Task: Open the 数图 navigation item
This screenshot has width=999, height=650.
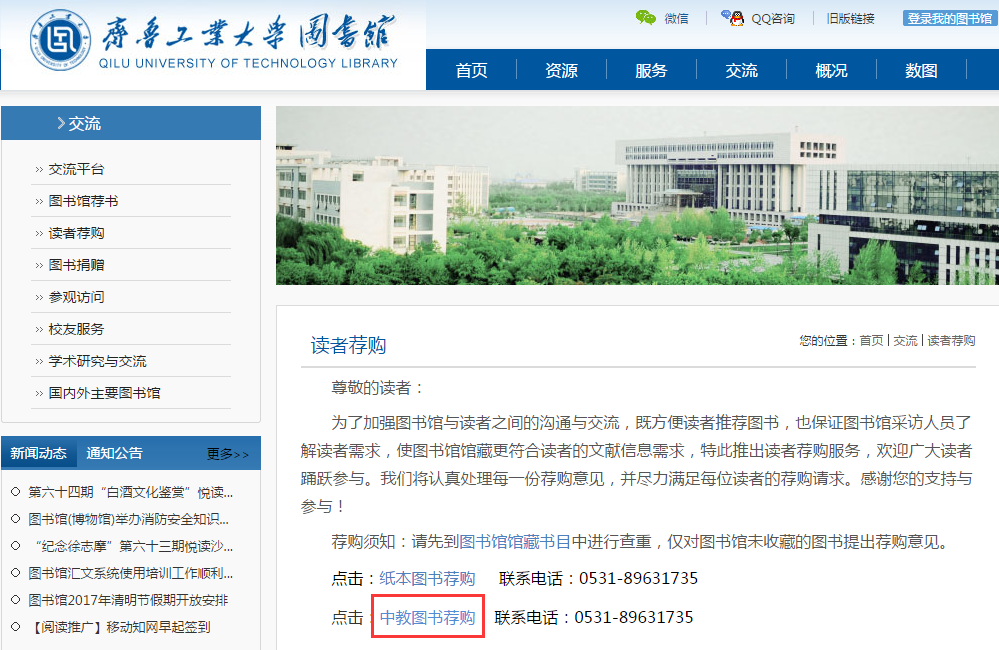Action: (x=921, y=70)
